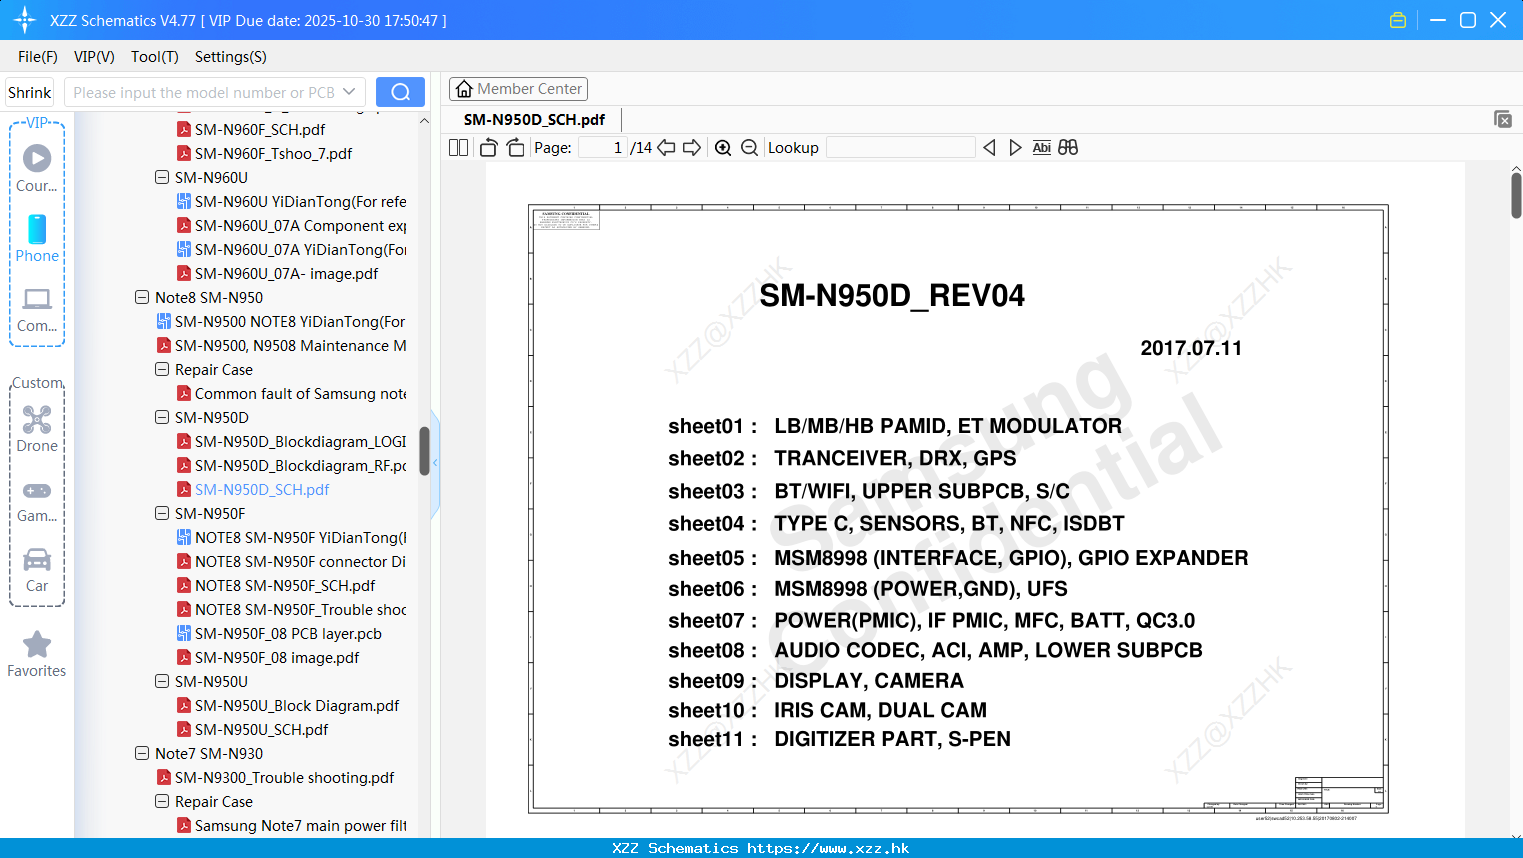Toggle the two-page layout view icon
The image size is (1523, 858).
tap(458, 147)
